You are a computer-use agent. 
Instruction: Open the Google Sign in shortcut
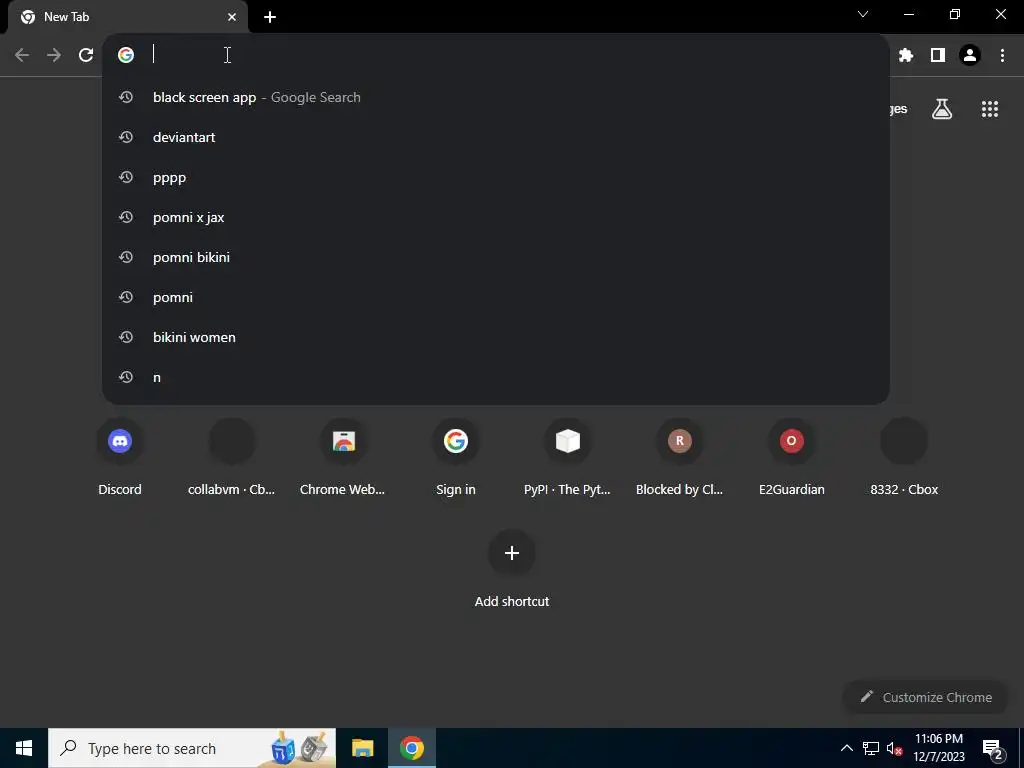pos(456,457)
